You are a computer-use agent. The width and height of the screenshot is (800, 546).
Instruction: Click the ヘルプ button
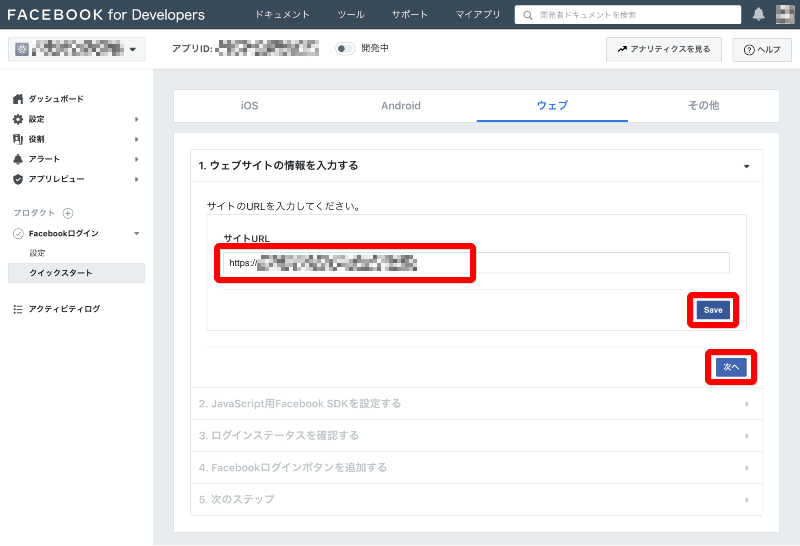[762, 49]
